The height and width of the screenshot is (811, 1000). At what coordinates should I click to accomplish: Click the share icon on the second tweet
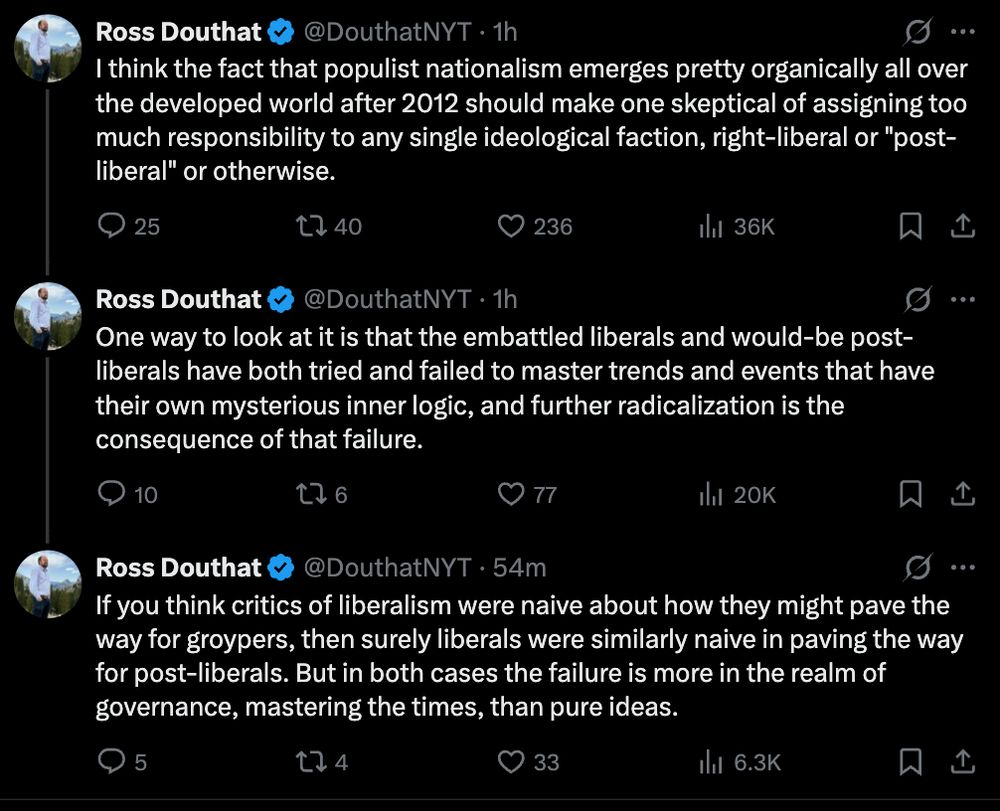[x=963, y=493]
